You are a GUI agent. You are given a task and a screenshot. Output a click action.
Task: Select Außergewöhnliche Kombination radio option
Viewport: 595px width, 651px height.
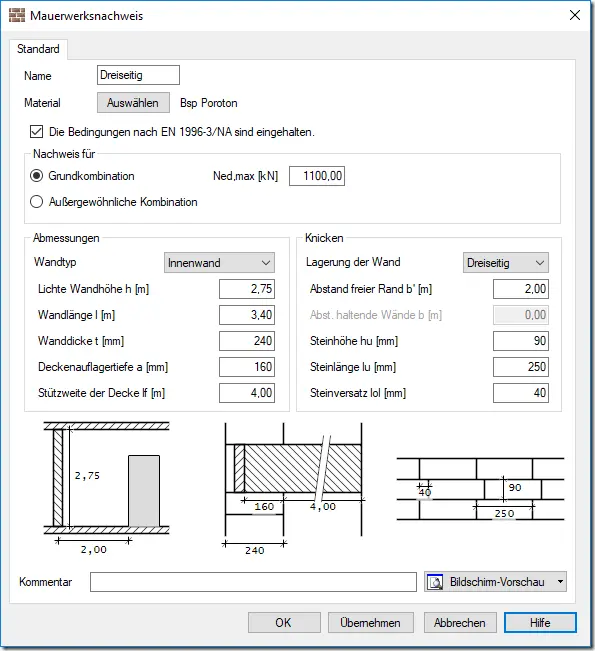37,202
